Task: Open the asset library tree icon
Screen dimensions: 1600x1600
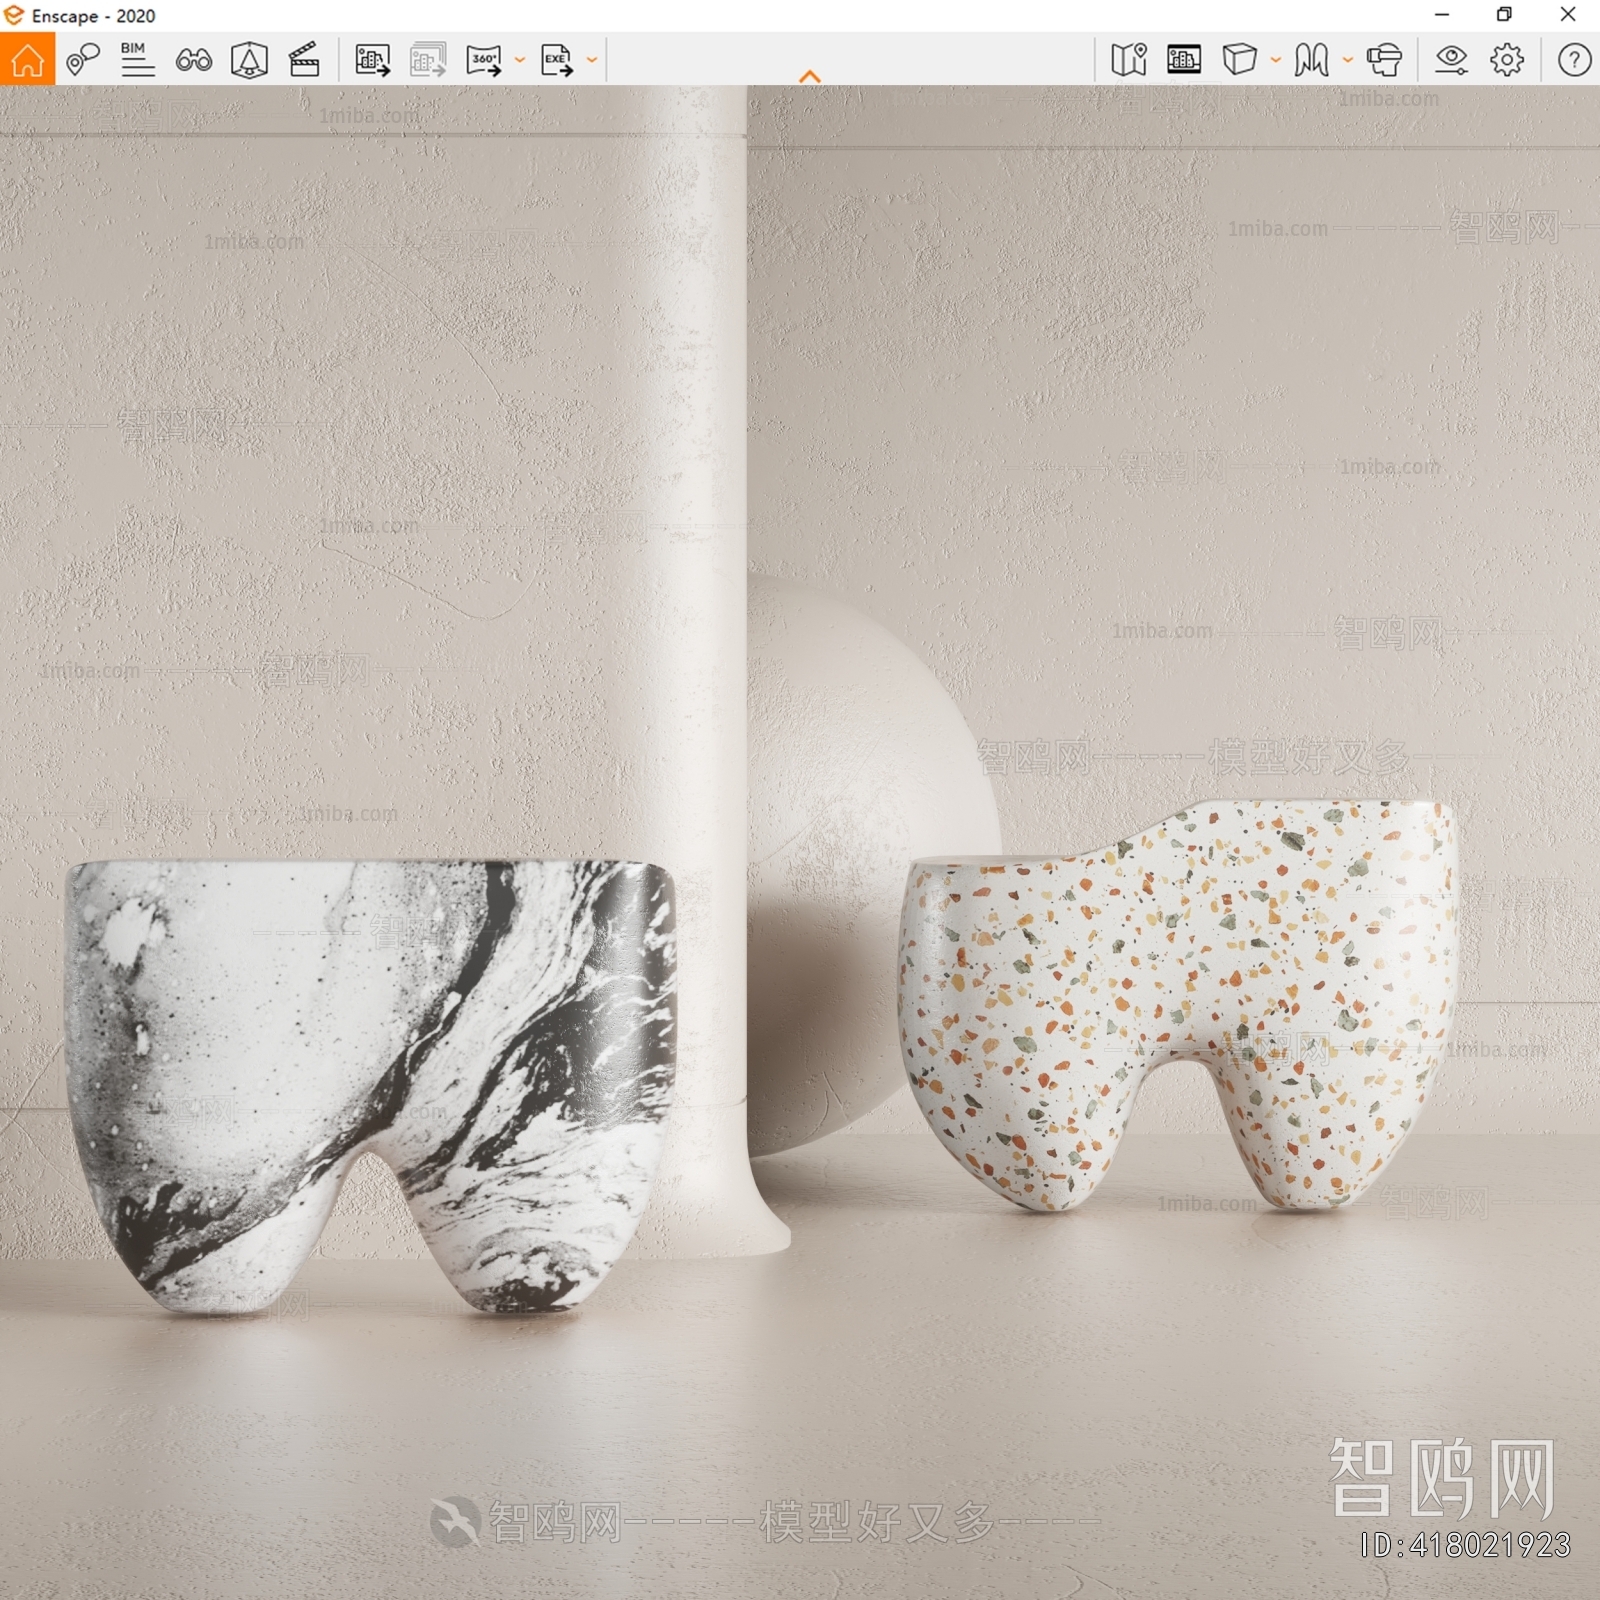Action: [x=249, y=60]
